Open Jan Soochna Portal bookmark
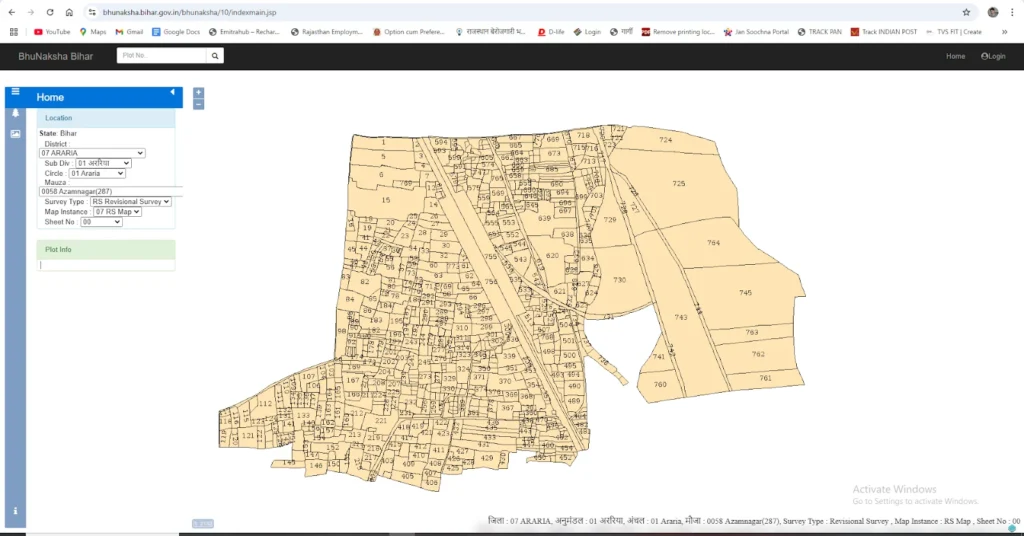Viewport: 1024px width, 536px height. tap(756, 31)
